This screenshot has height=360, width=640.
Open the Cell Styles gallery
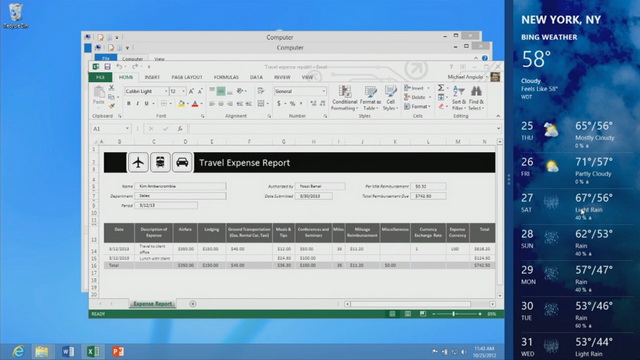click(x=391, y=98)
